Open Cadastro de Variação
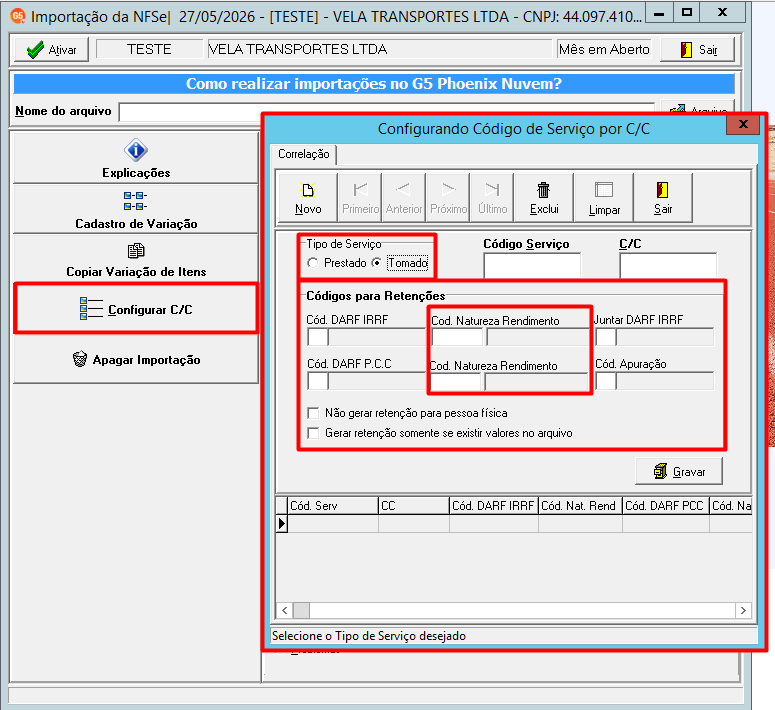 [136, 209]
